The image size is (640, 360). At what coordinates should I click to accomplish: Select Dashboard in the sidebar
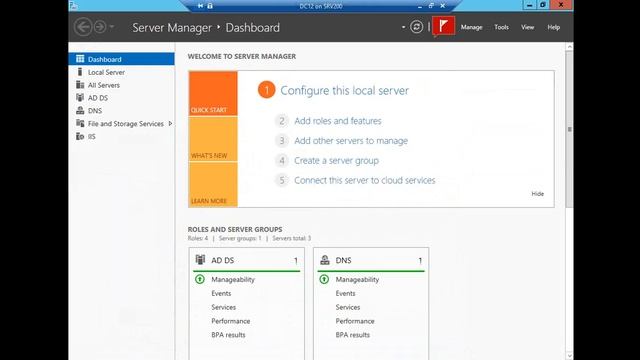(122, 59)
